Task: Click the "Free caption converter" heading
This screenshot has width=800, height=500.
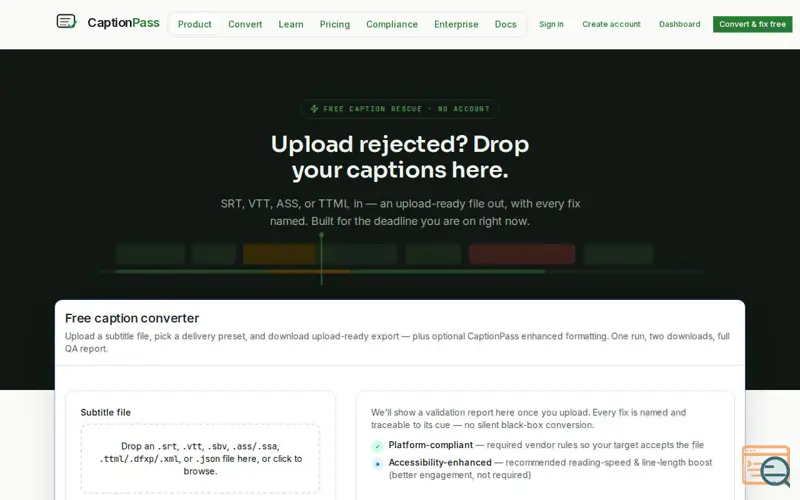Action: click(132, 318)
